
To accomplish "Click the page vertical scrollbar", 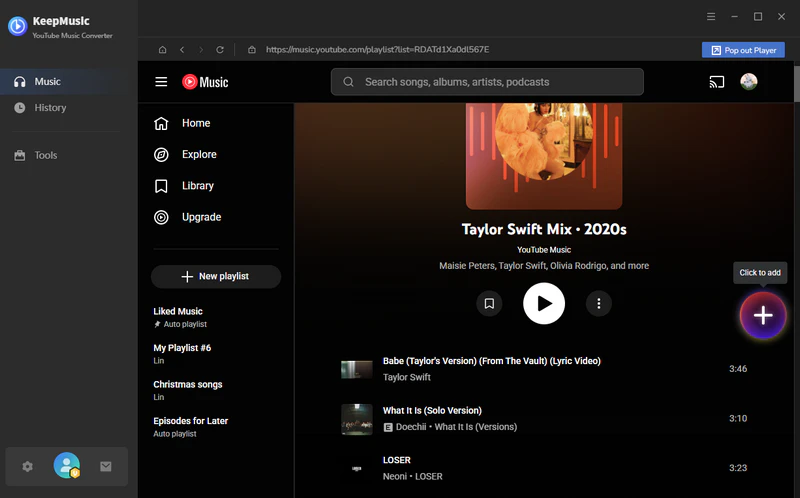I will (x=796, y=83).
